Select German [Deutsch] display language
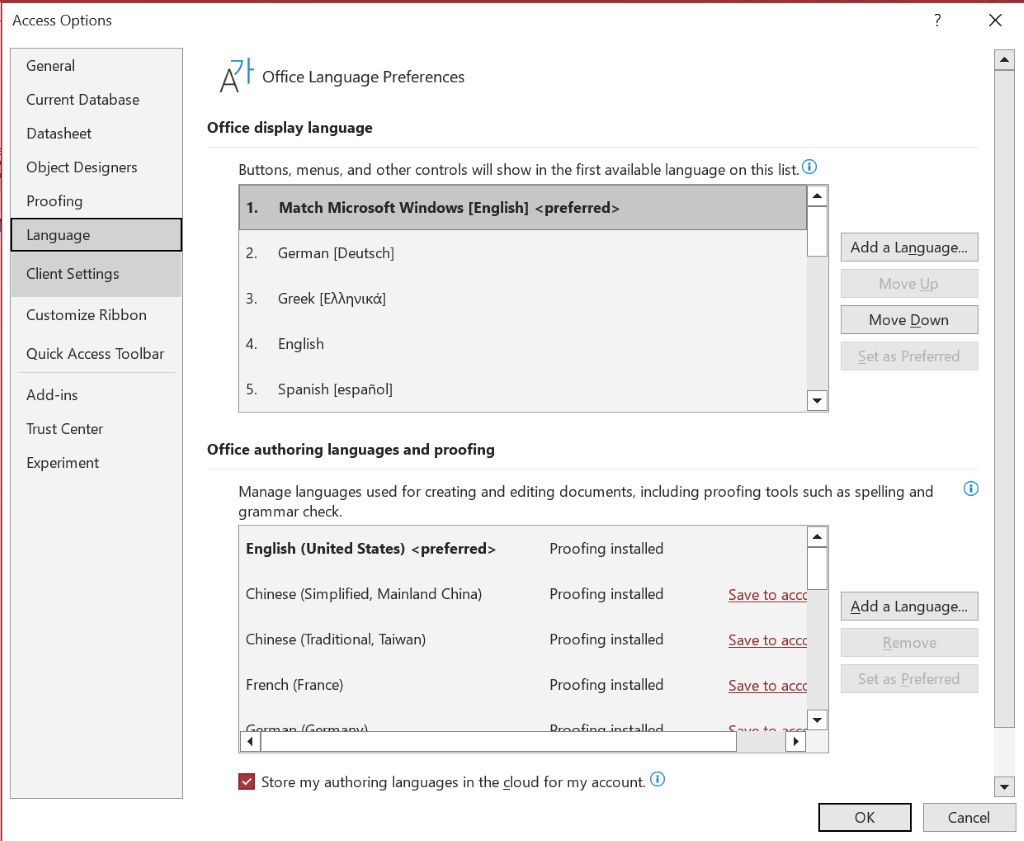The height and width of the screenshot is (841, 1024). [x=523, y=253]
